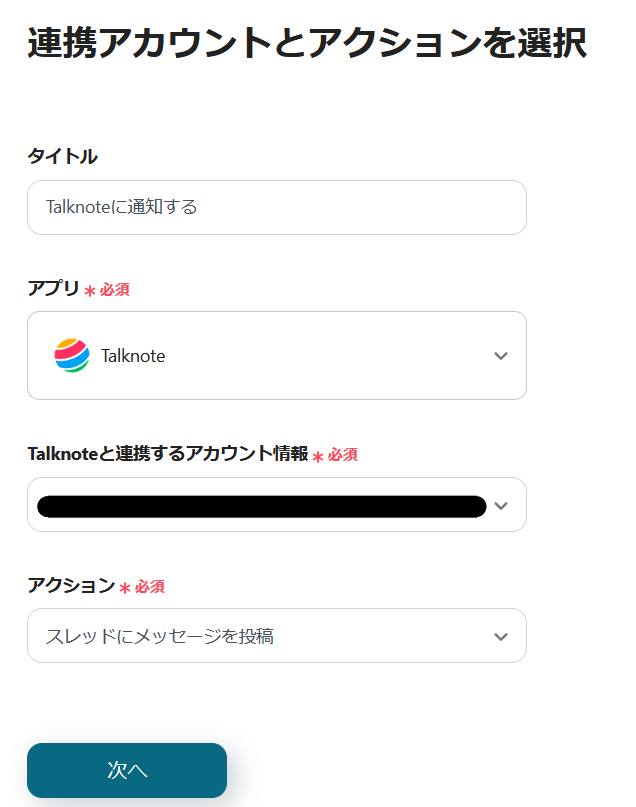Click the 次へ button
The height and width of the screenshot is (807, 636).
(126, 770)
